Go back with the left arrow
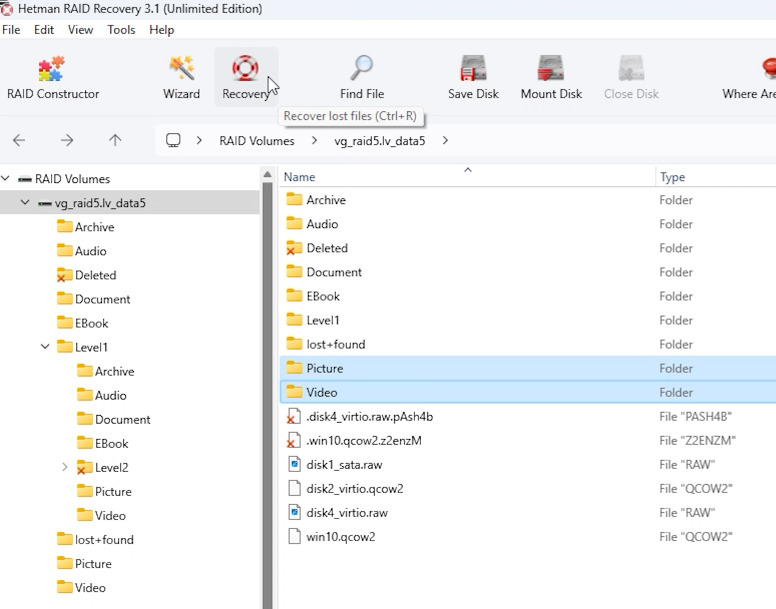The width and height of the screenshot is (776, 609). click(x=19, y=141)
